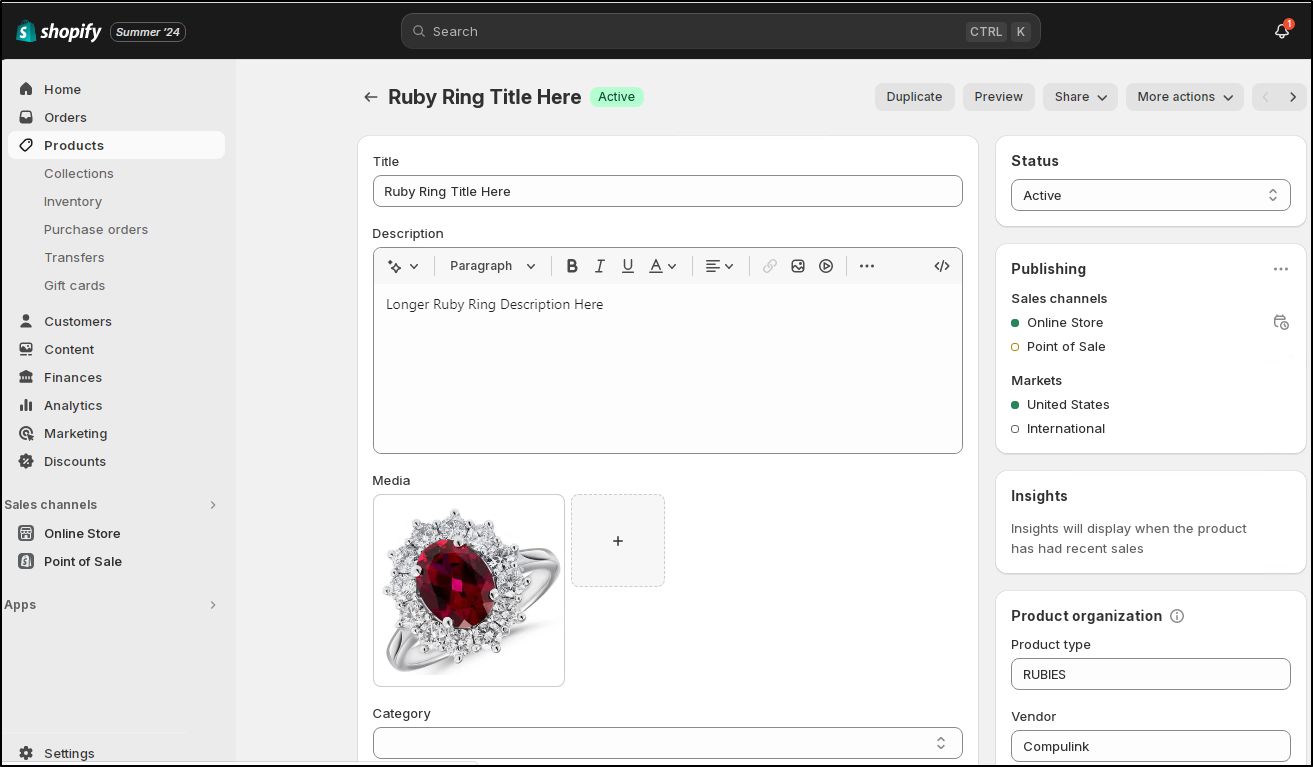This screenshot has height=767, width=1313.
Task: Click the Settings gear icon
Action: coord(26,753)
